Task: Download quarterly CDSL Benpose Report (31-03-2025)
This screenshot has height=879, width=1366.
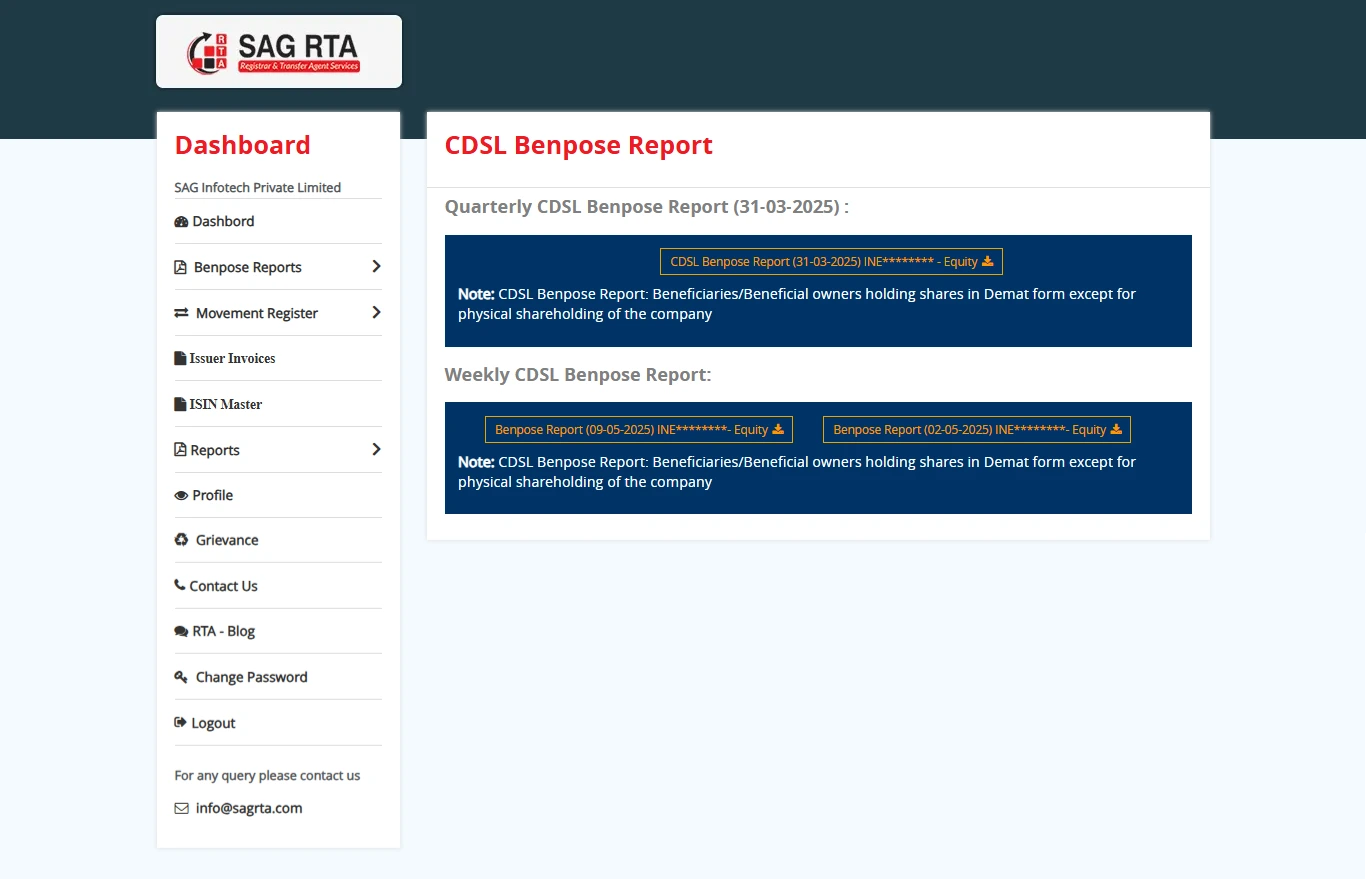Action: coord(831,262)
